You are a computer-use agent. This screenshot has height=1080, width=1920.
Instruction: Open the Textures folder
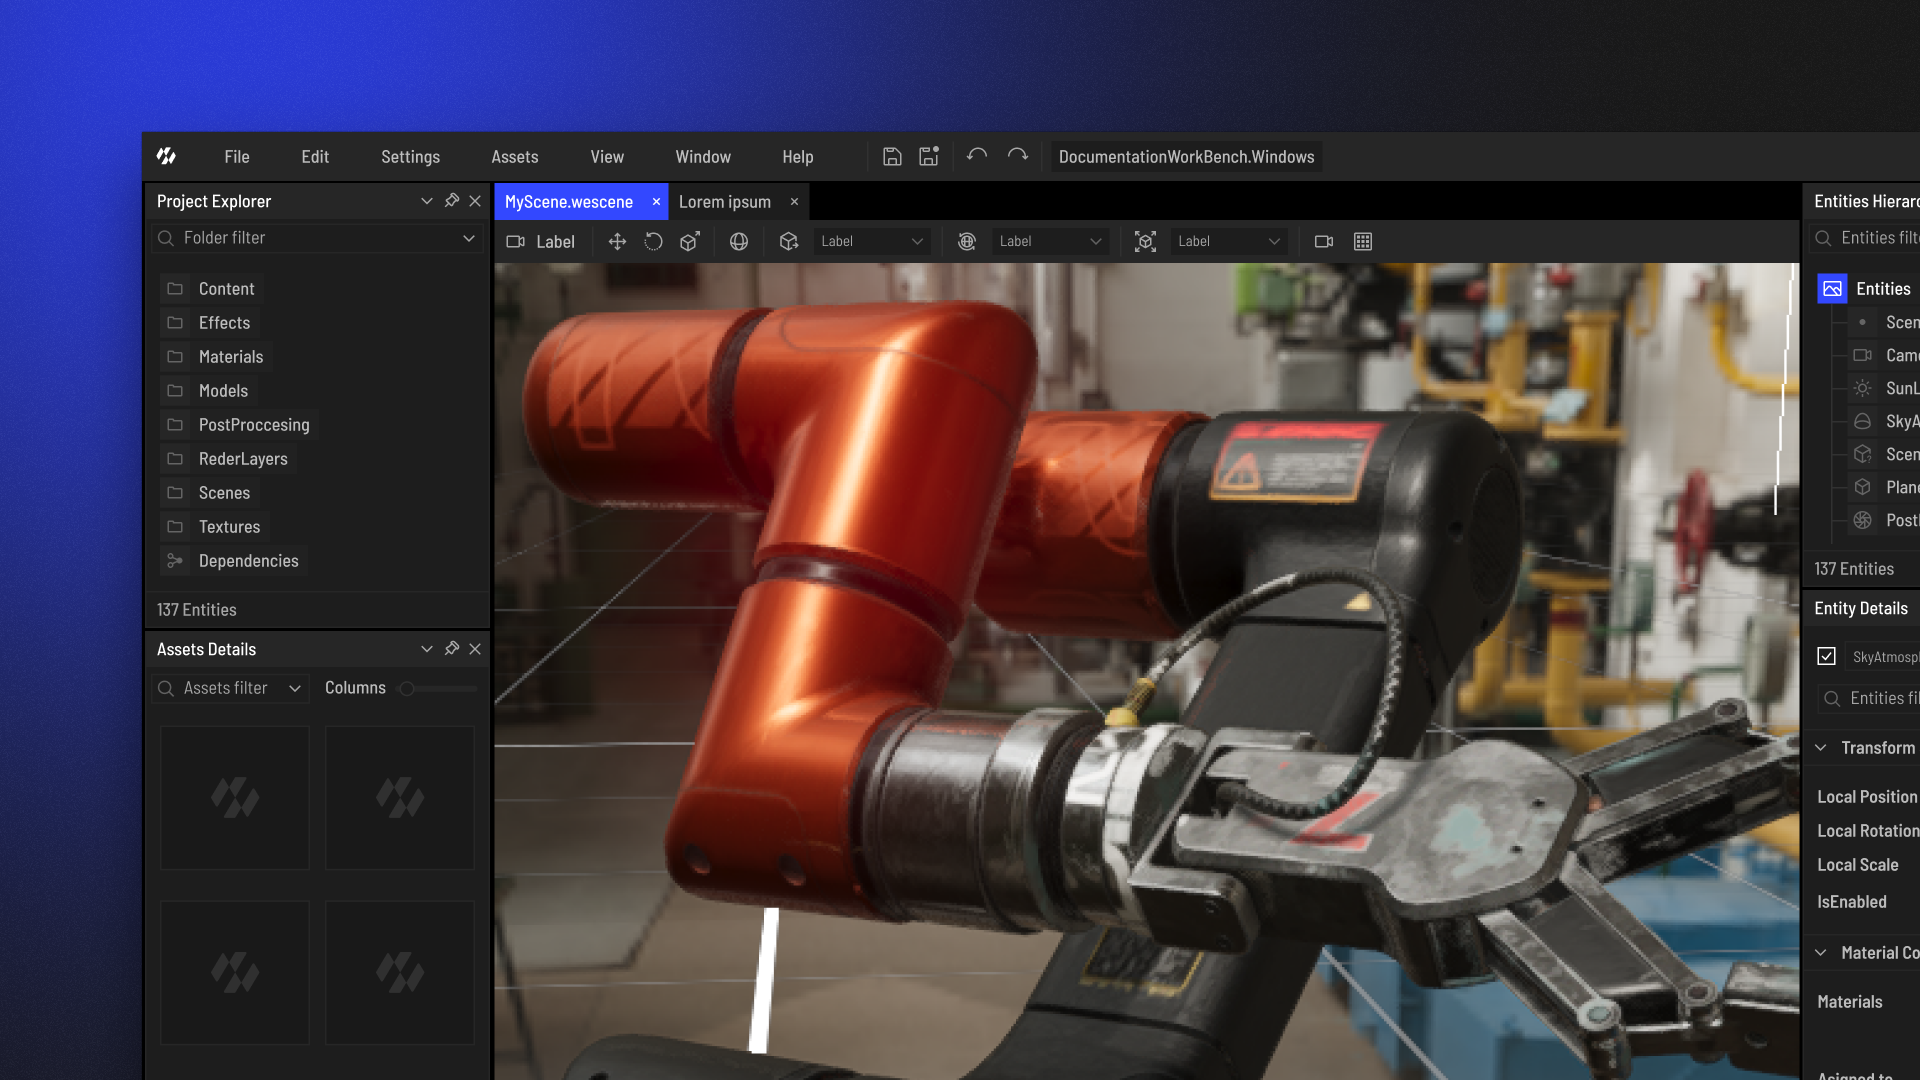pyautogui.click(x=213, y=527)
